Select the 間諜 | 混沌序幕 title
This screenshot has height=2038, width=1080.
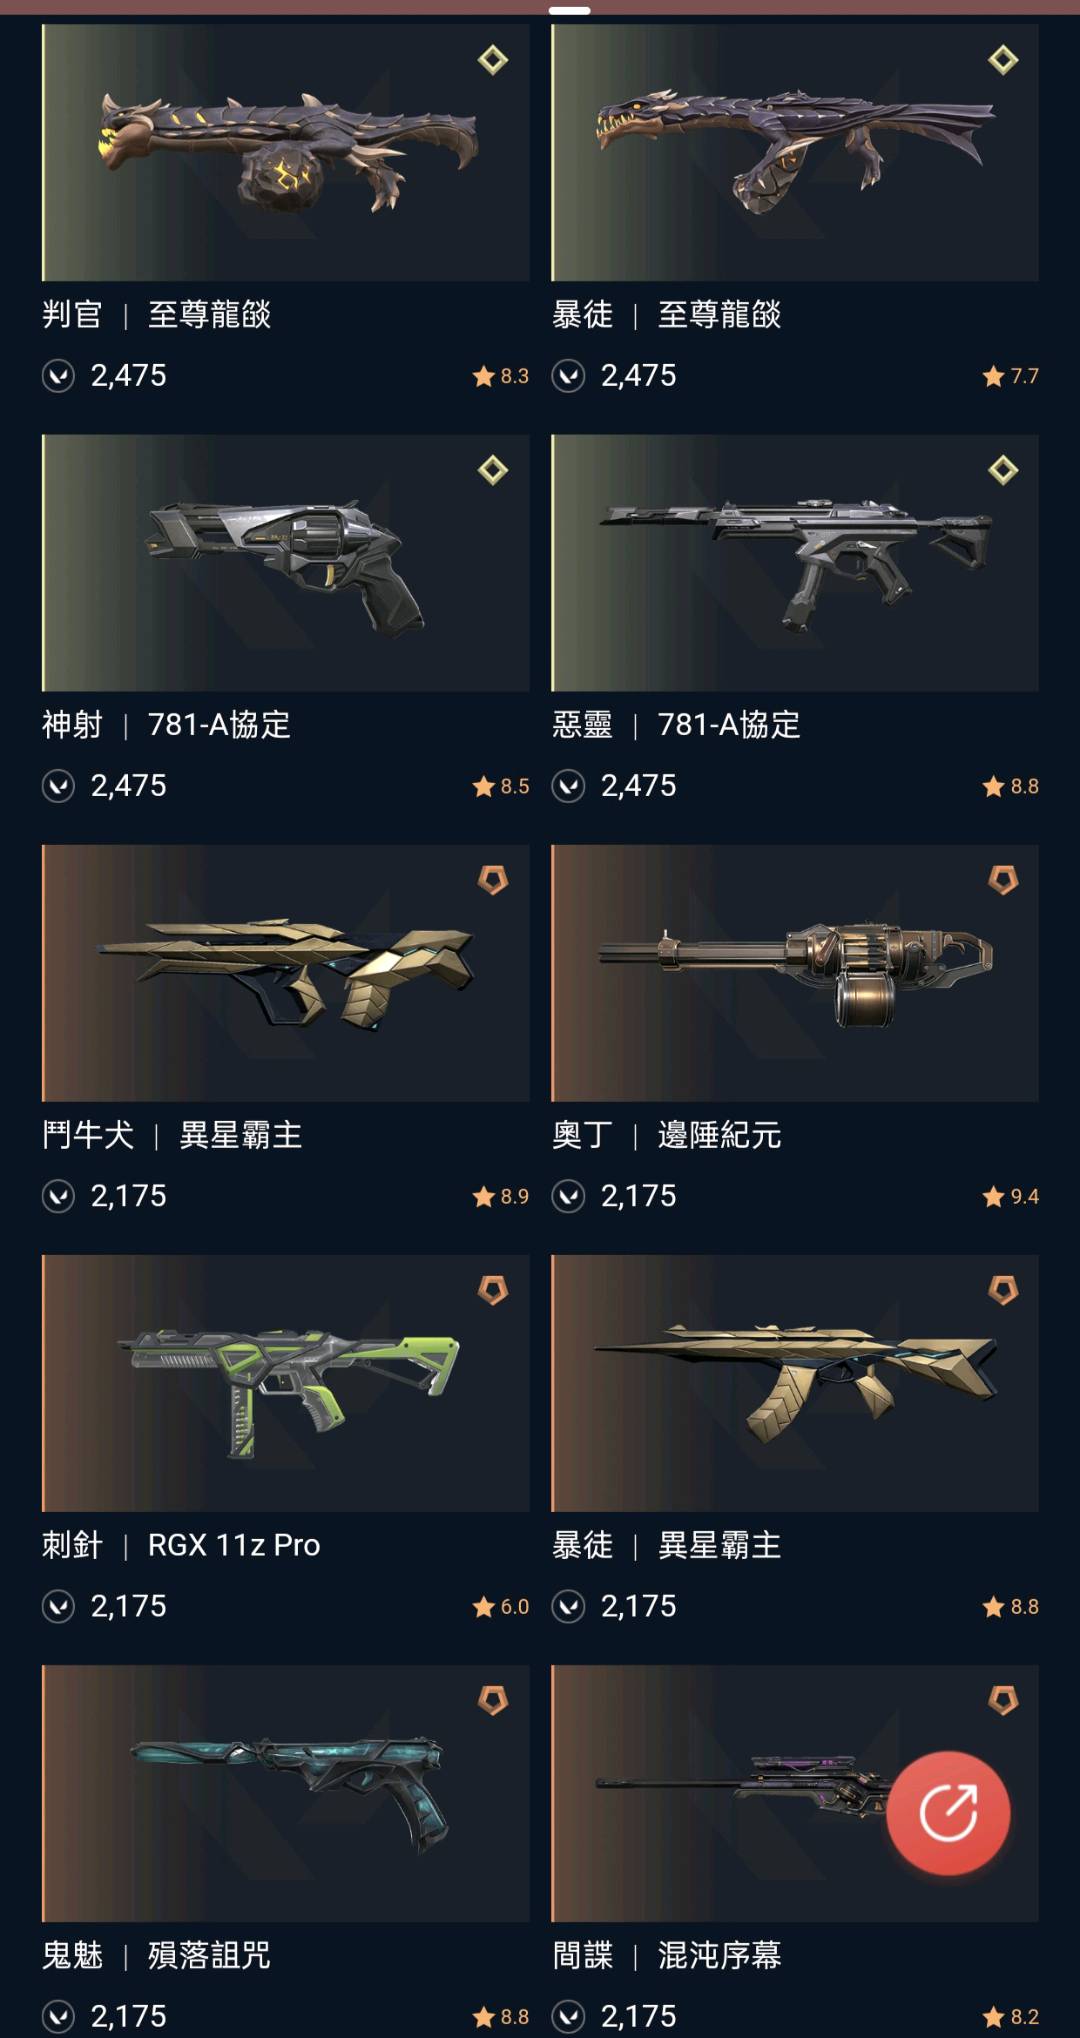[x=666, y=1955]
